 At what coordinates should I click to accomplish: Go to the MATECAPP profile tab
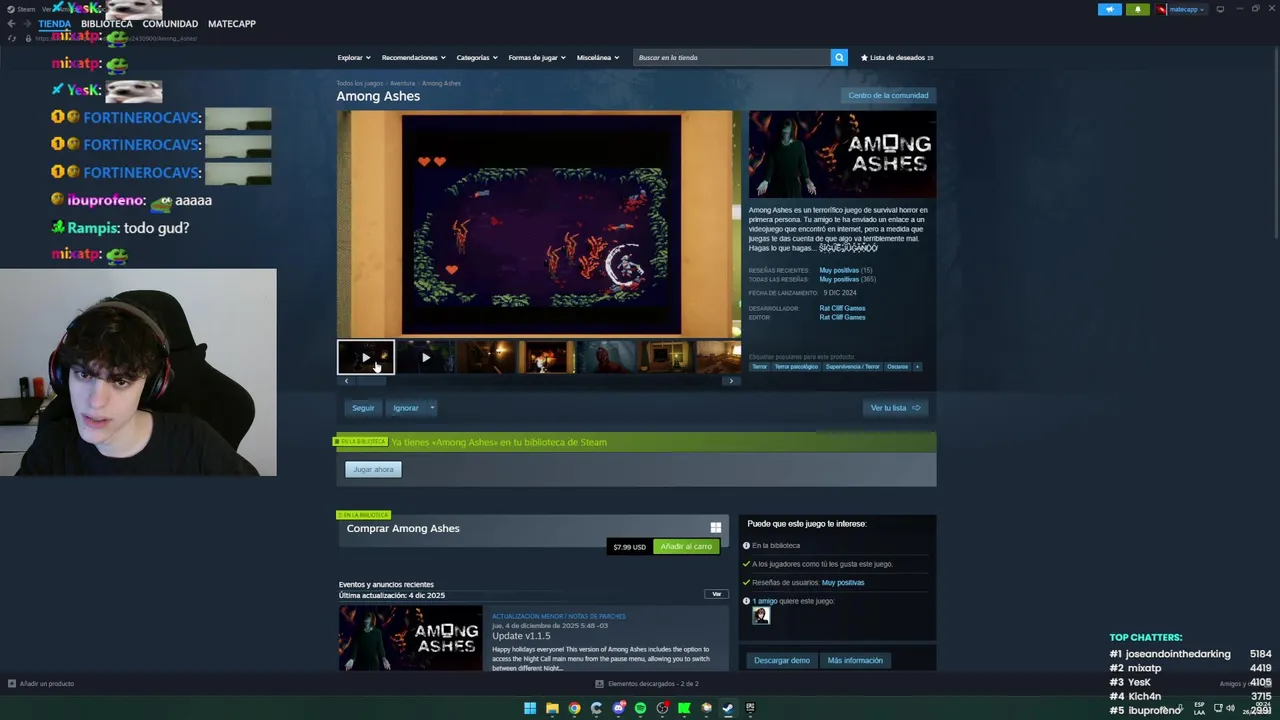(232, 23)
